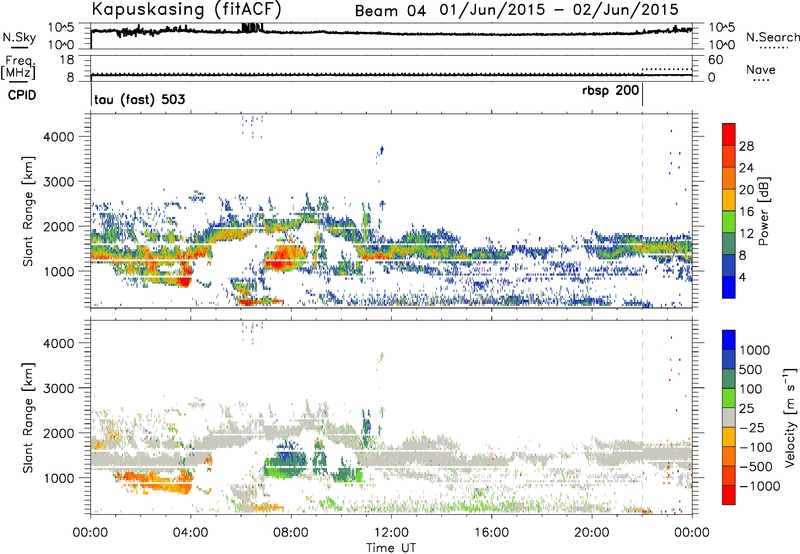800x554 pixels.
Task: Click the '60' tick on the Nave axis
Action: tap(715, 60)
